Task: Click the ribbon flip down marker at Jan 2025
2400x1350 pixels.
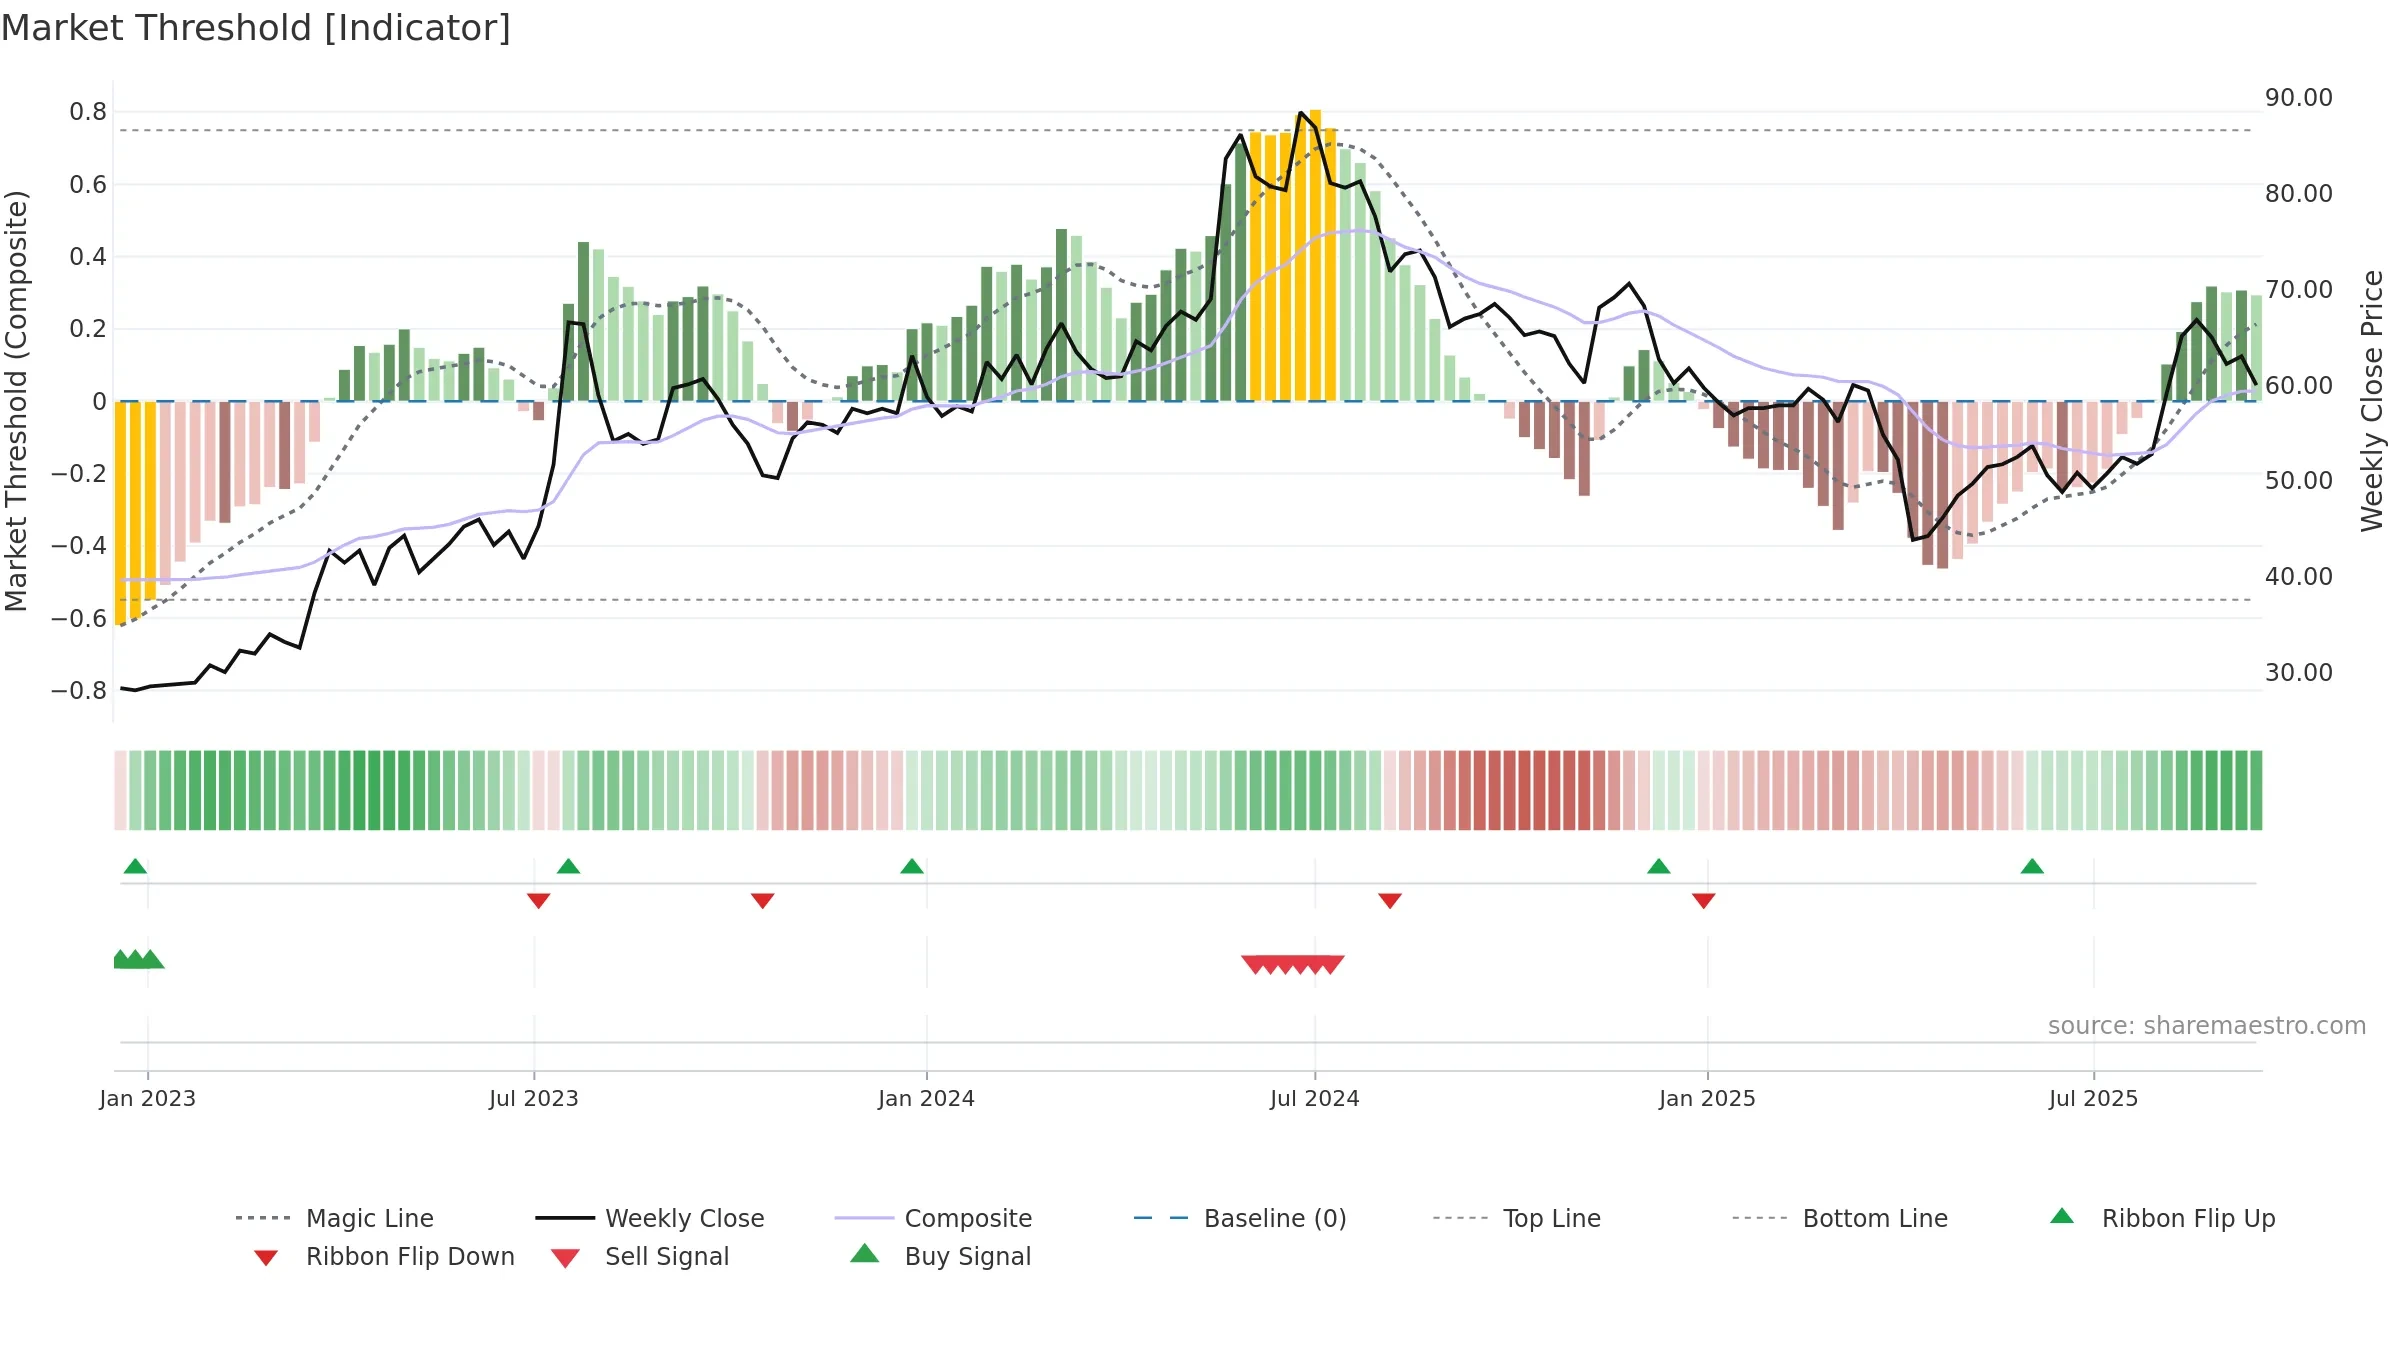Action: (x=1704, y=901)
